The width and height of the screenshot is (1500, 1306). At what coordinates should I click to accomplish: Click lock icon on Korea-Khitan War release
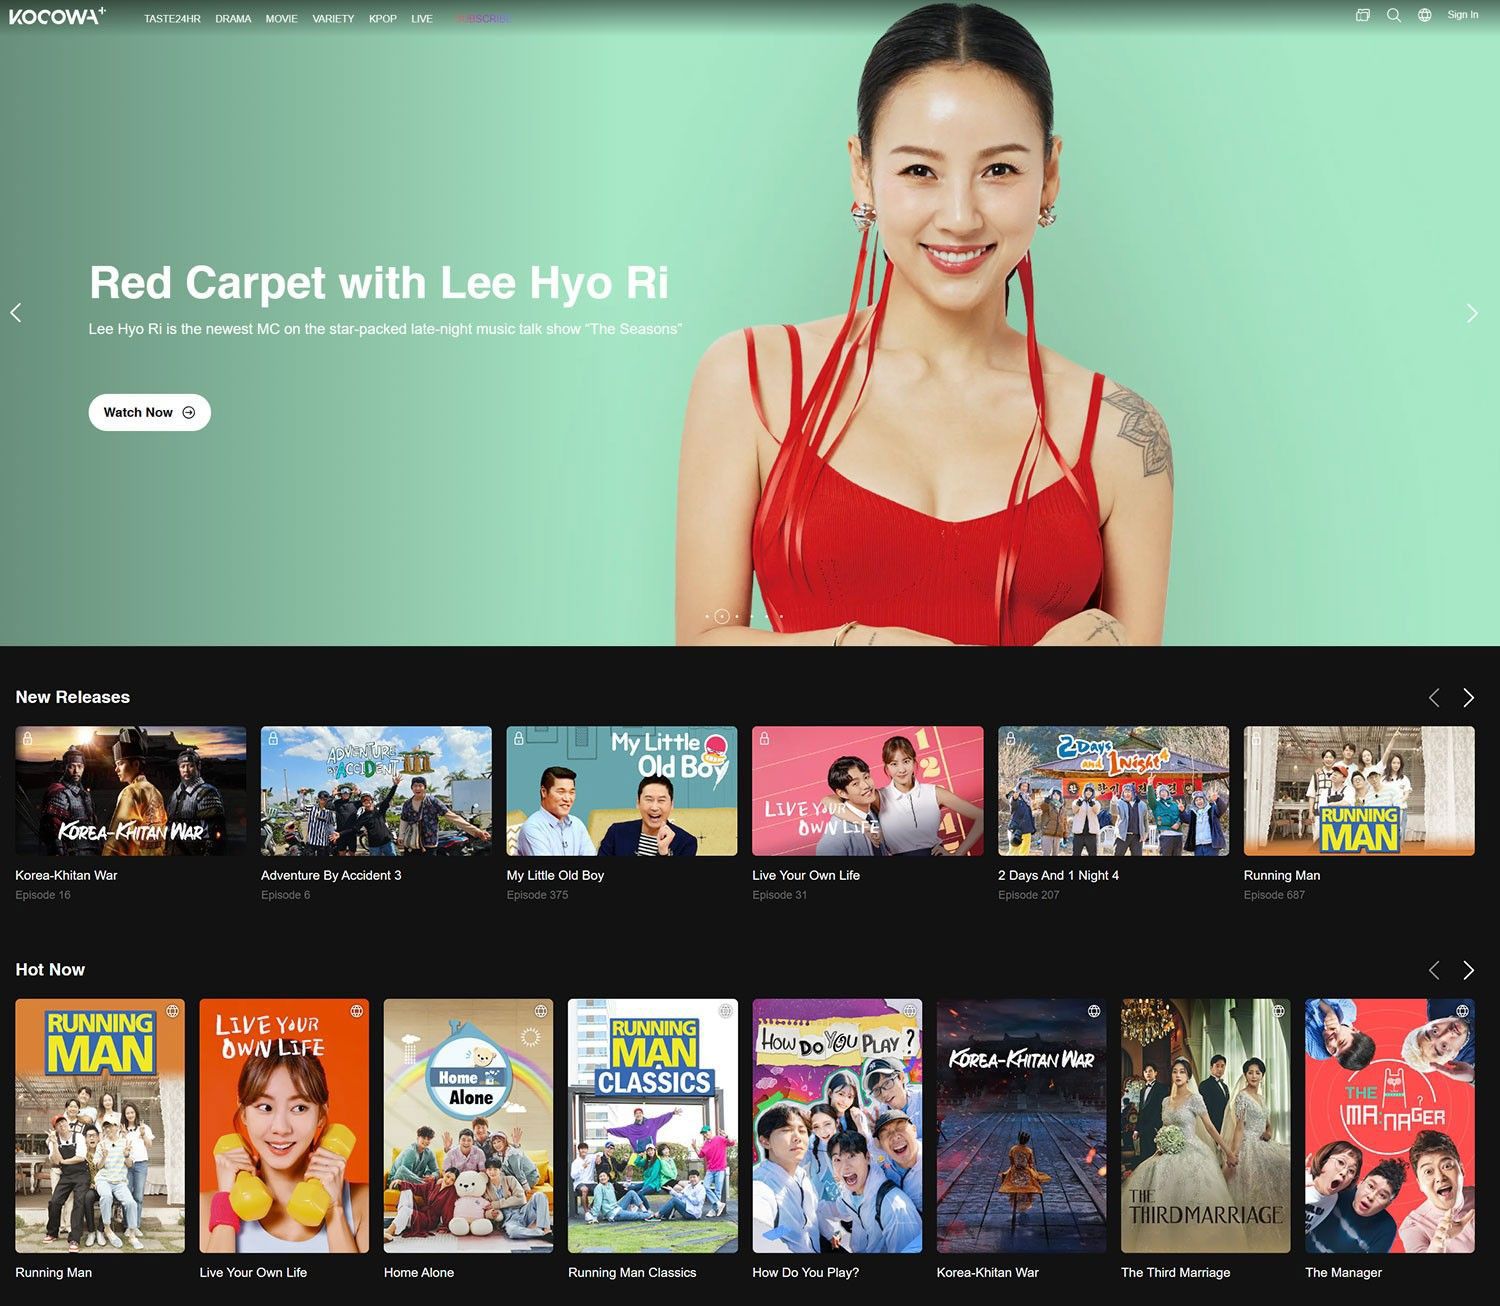click(28, 738)
